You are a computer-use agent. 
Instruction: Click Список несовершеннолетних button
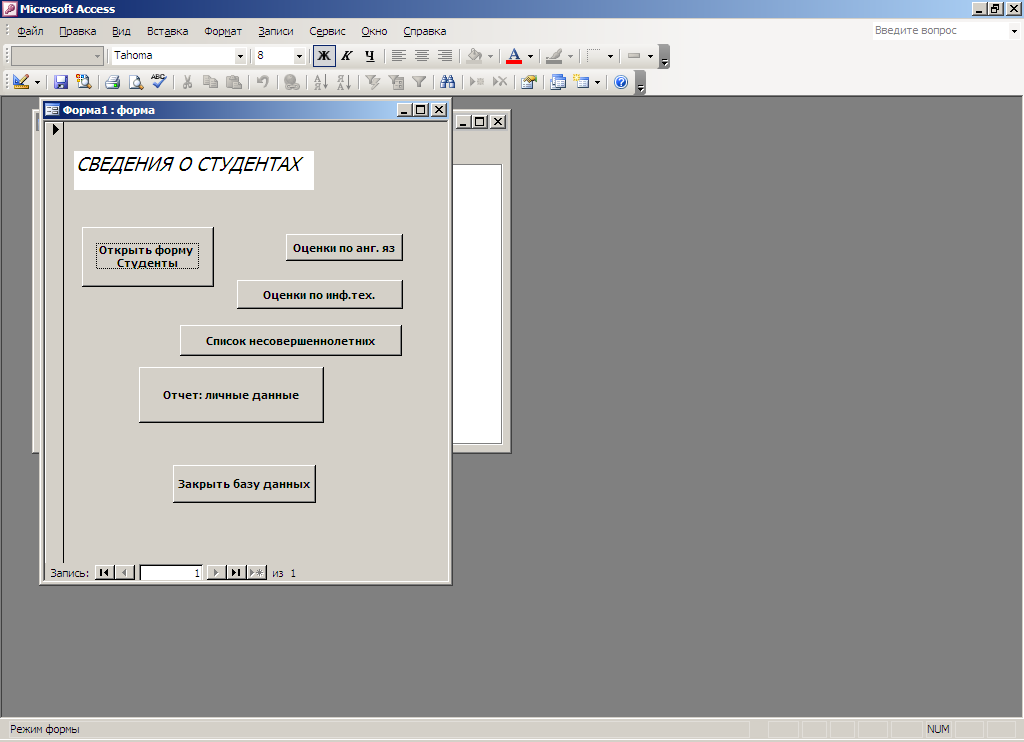[x=291, y=340]
